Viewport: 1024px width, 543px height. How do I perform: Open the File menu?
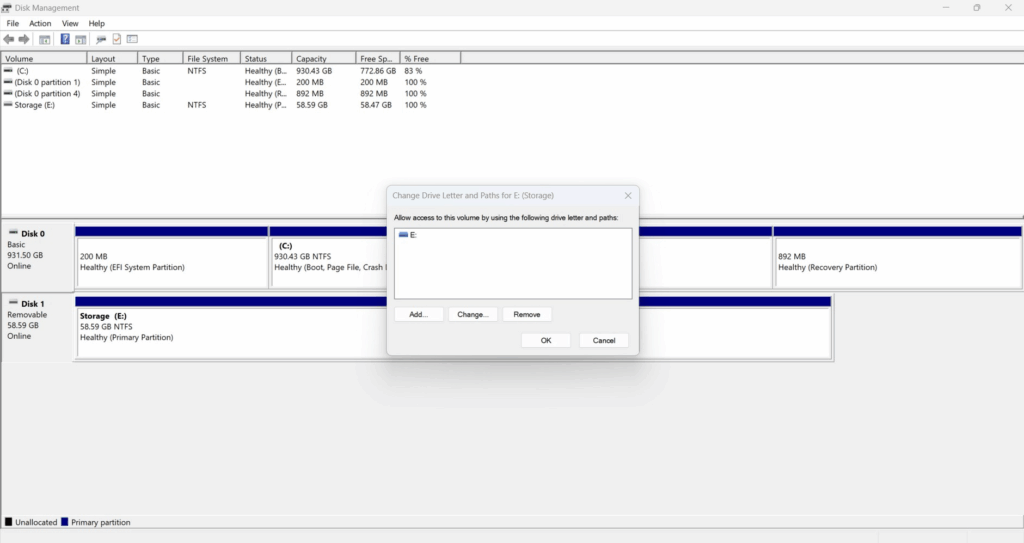pyautogui.click(x=12, y=24)
